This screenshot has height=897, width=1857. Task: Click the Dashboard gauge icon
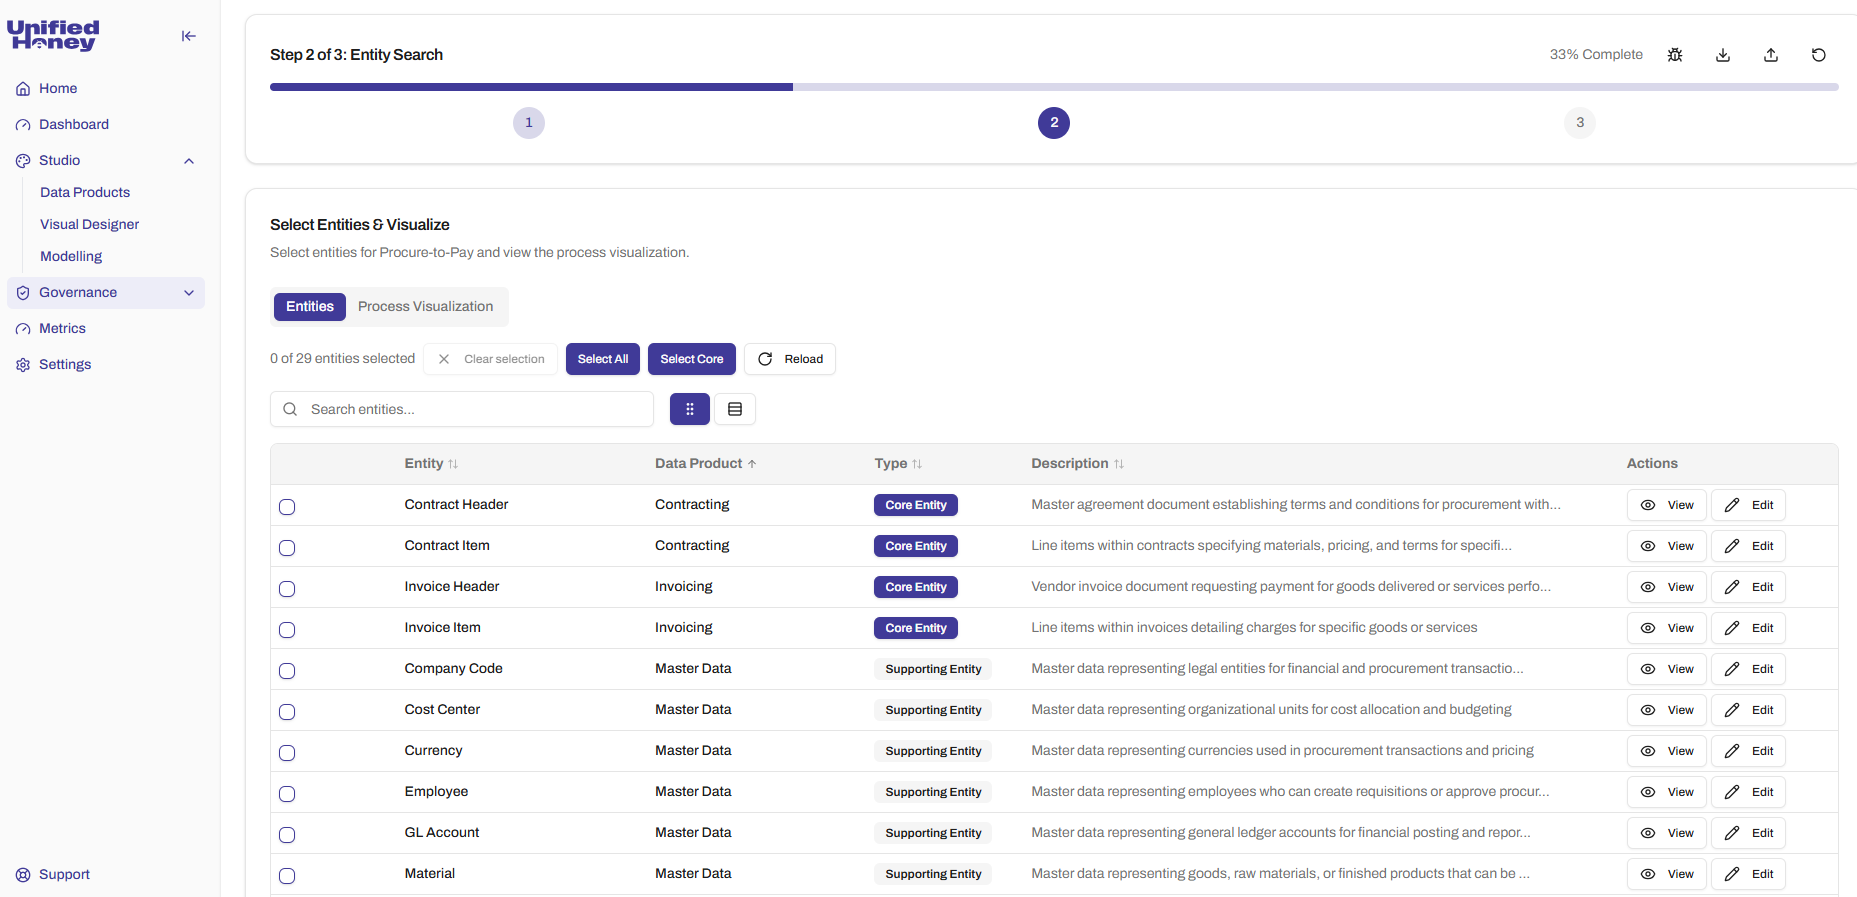pyautogui.click(x=23, y=125)
